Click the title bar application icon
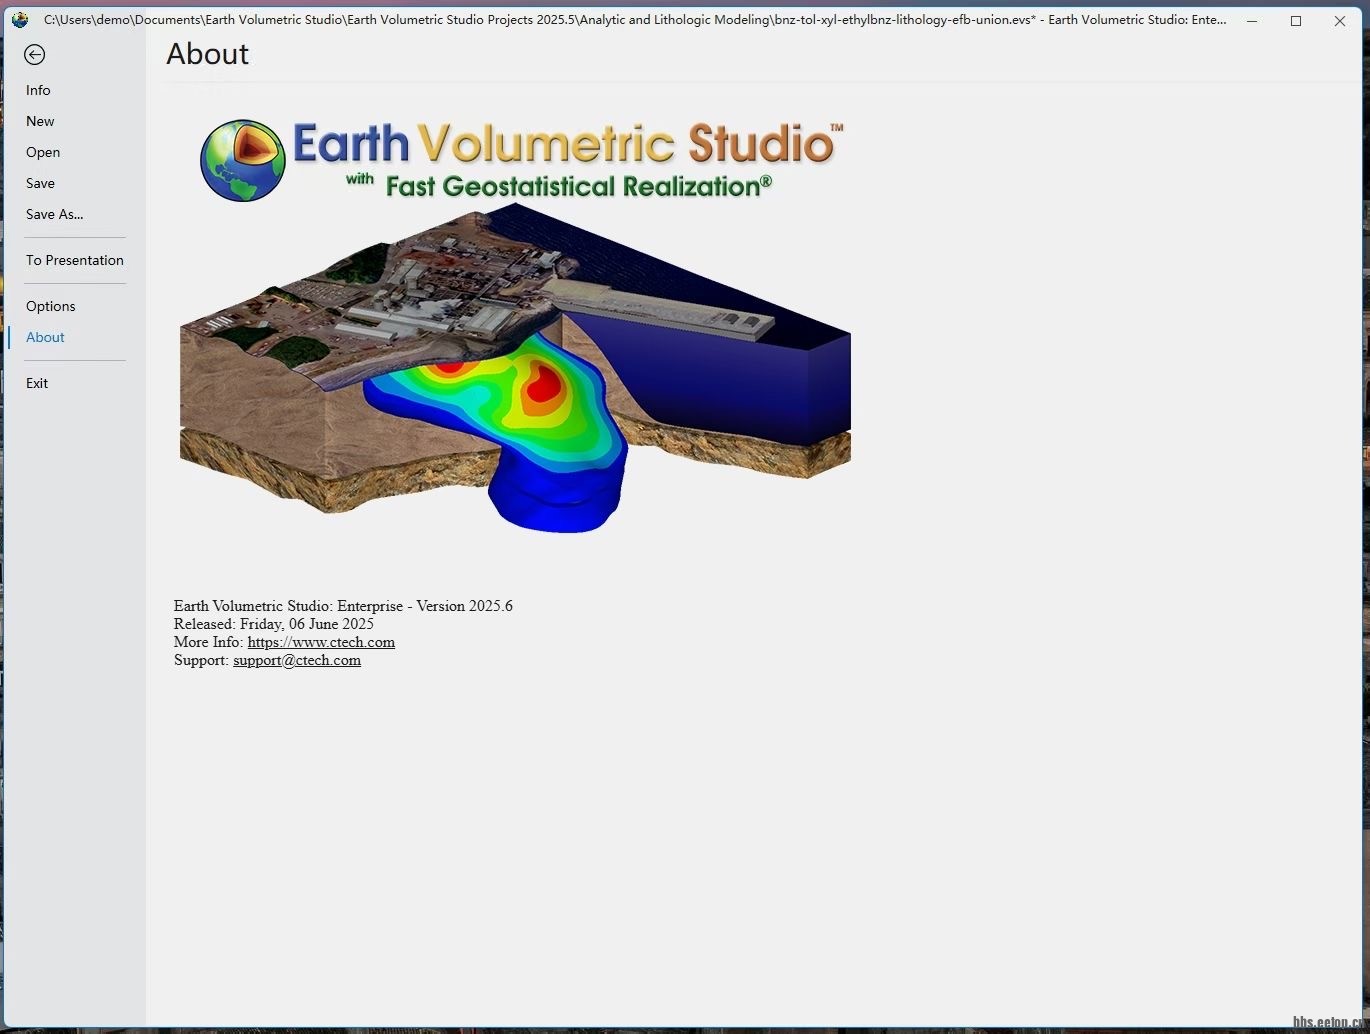This screenshot has height=1034, width=1370. [20, 20]
